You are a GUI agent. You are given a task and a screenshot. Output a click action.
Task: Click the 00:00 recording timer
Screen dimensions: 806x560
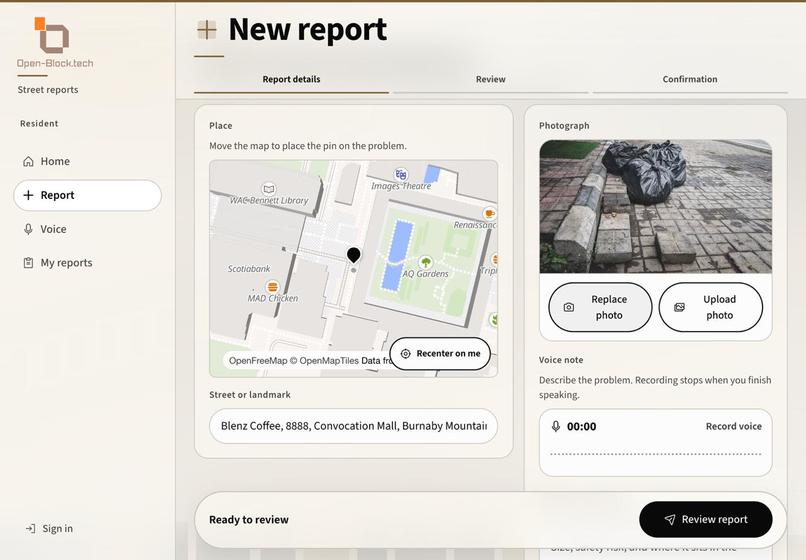tap(581, 427)
